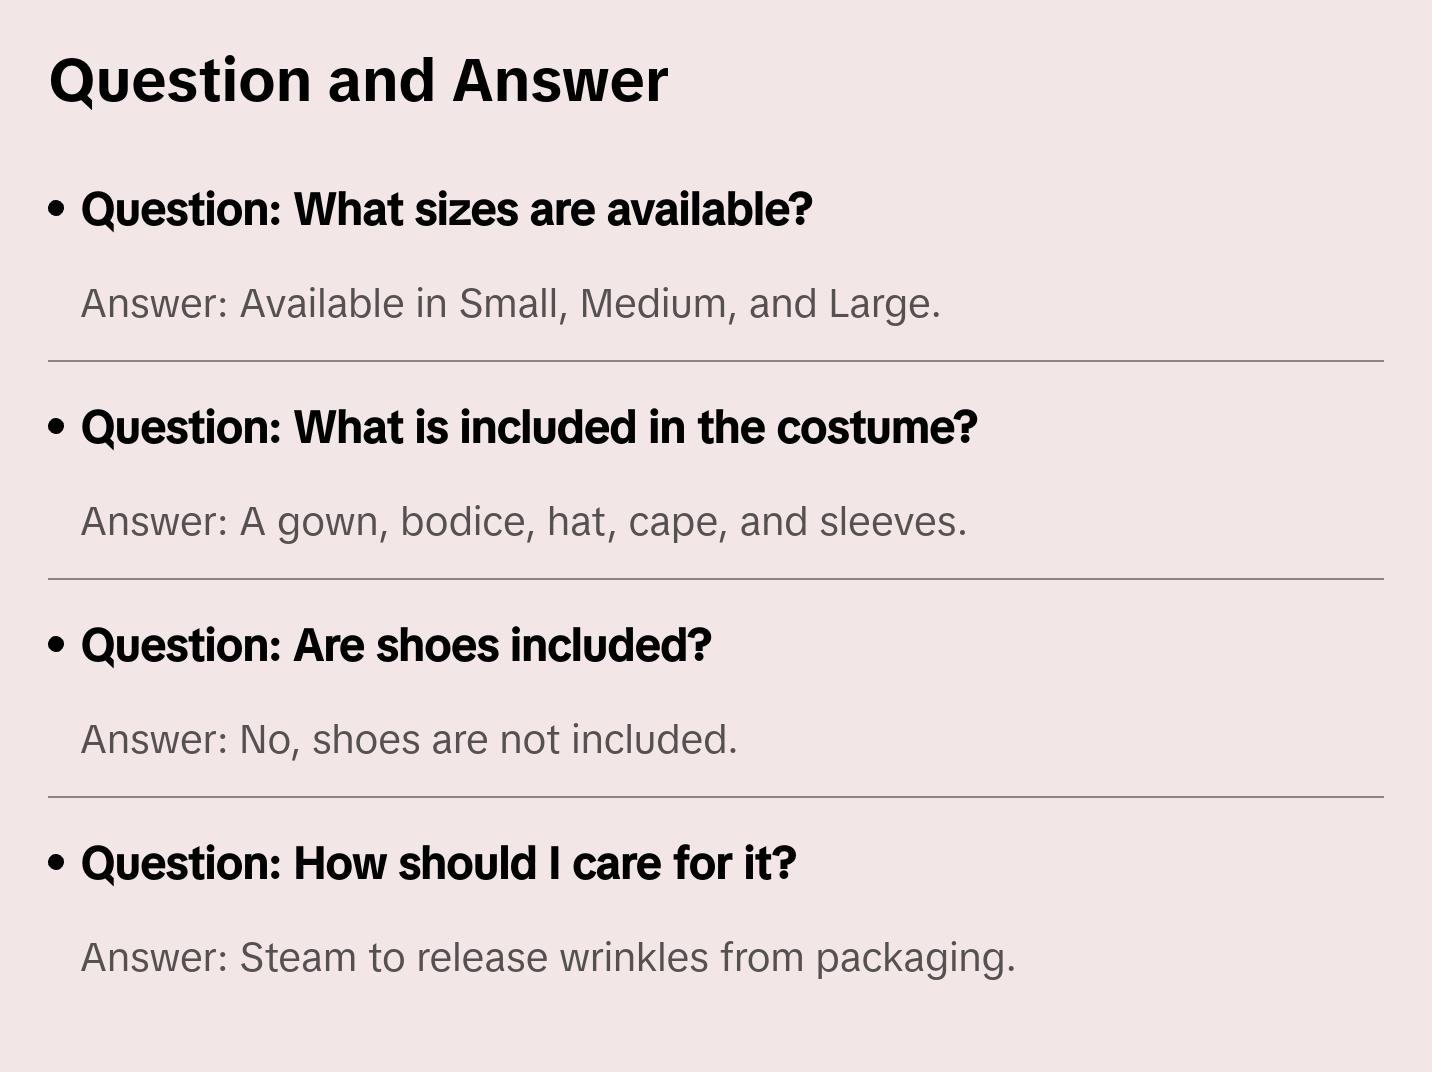Click answer listing gown, bodice, hat, cape
Image resolution: width=1432 pixels, height=1072 pixels.
tap(523, 522)
